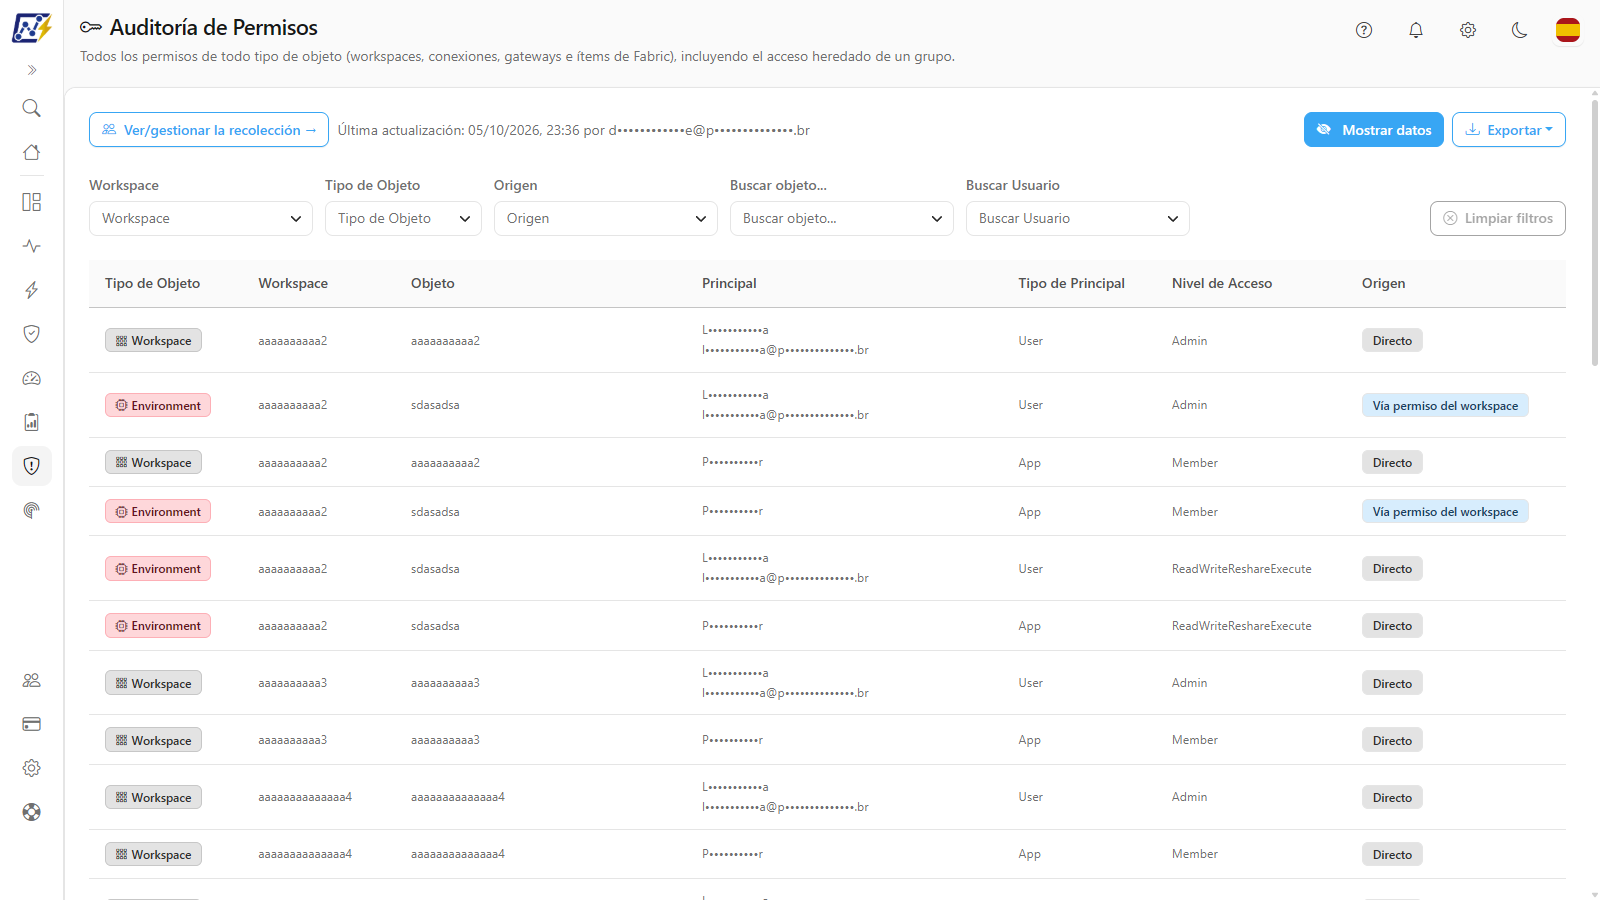
Task: Open the clipboard report sidebar icon
Action: (32, 422)
